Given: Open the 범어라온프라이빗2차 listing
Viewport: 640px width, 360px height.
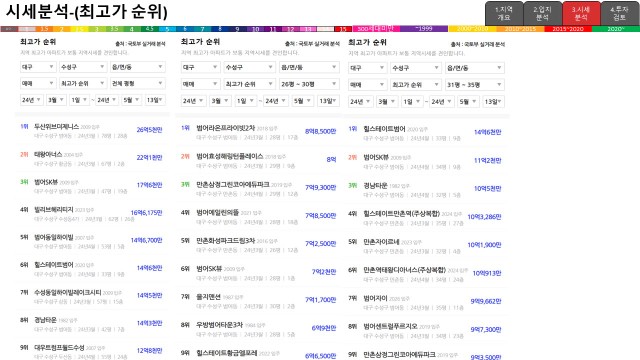Looking at the screenshot, I should tap(259, 132).
